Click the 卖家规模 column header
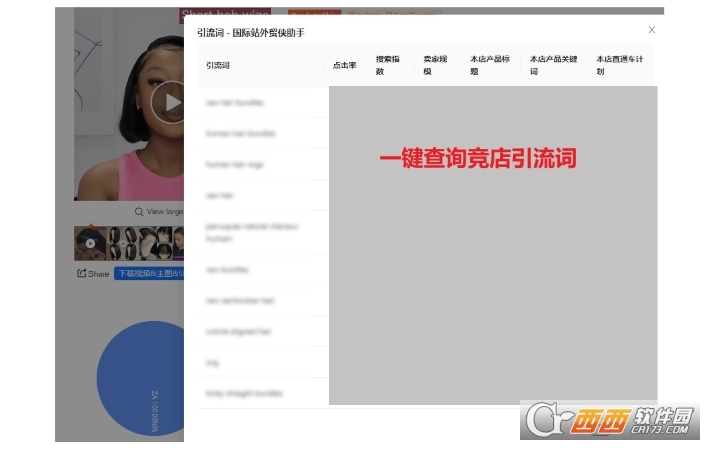Screen dimensions: 720x450 coord(435,65)
